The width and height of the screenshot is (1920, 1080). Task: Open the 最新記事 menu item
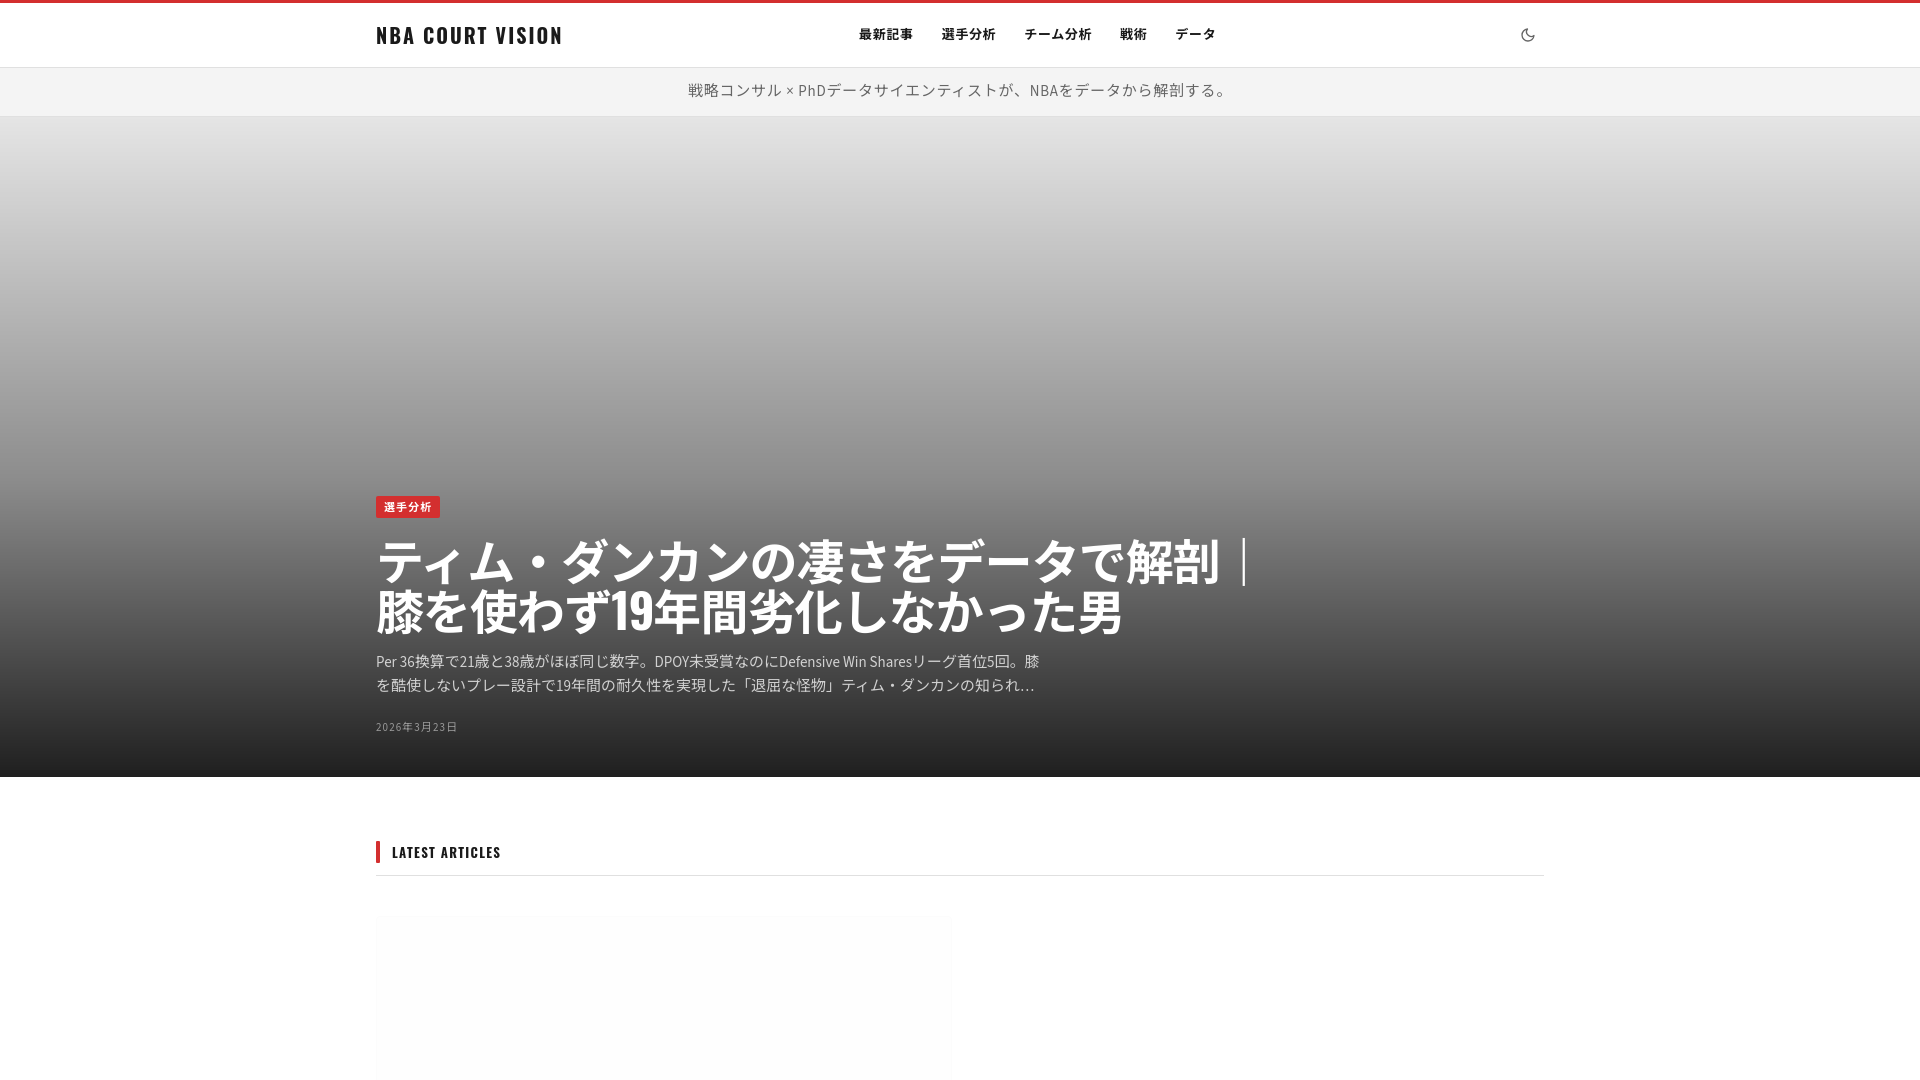point(885,34)
